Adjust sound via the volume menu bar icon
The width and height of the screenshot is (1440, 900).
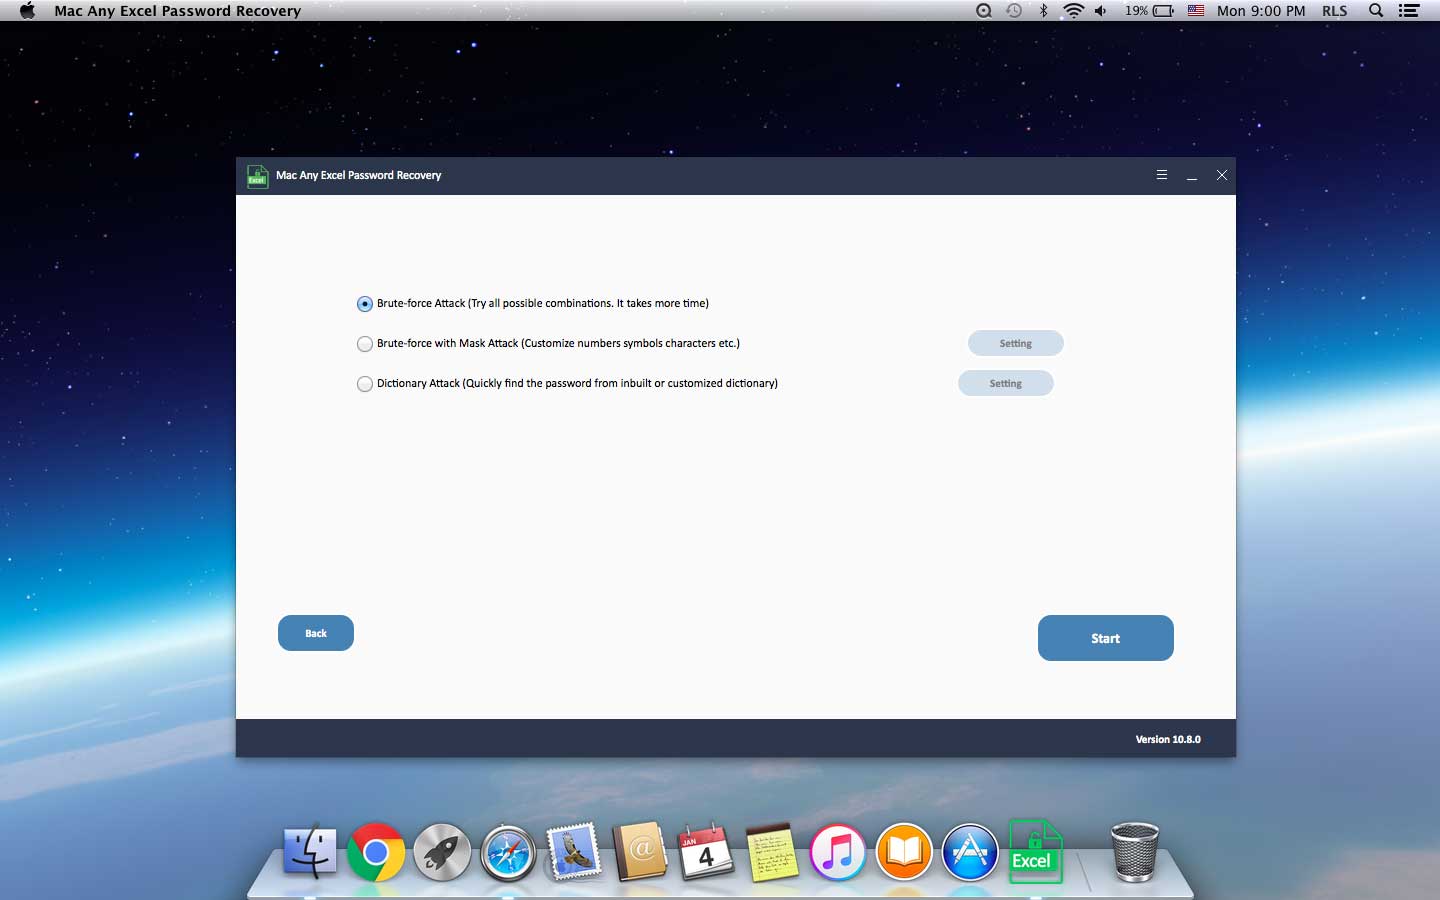click(x=1101, y=11)
